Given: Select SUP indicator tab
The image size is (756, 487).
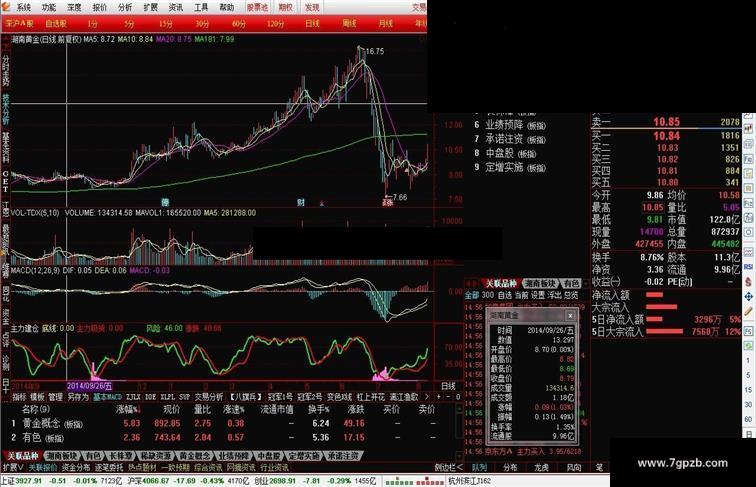Looking at the screenshot, I should pyautogui.click(x=184, y=397).
